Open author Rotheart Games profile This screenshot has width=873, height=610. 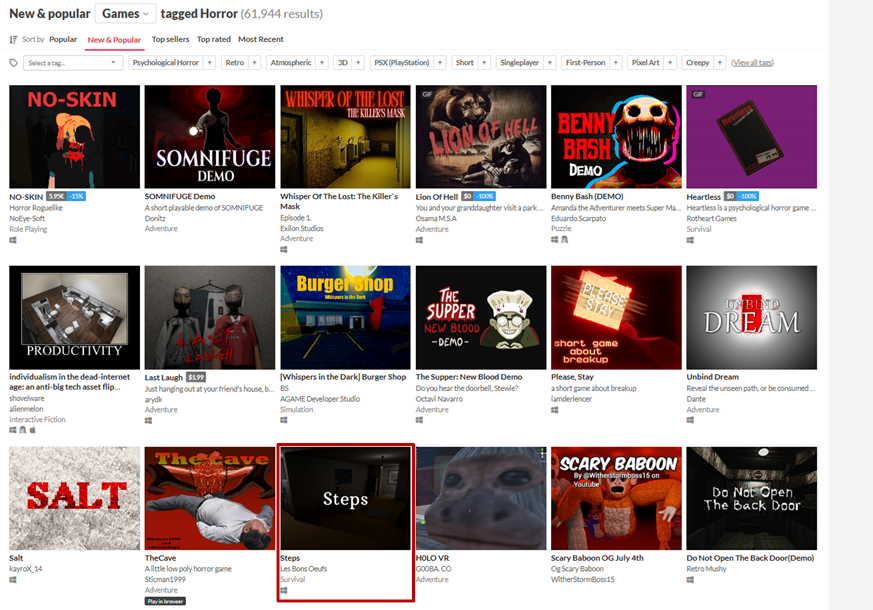click(x=712, y=218)
